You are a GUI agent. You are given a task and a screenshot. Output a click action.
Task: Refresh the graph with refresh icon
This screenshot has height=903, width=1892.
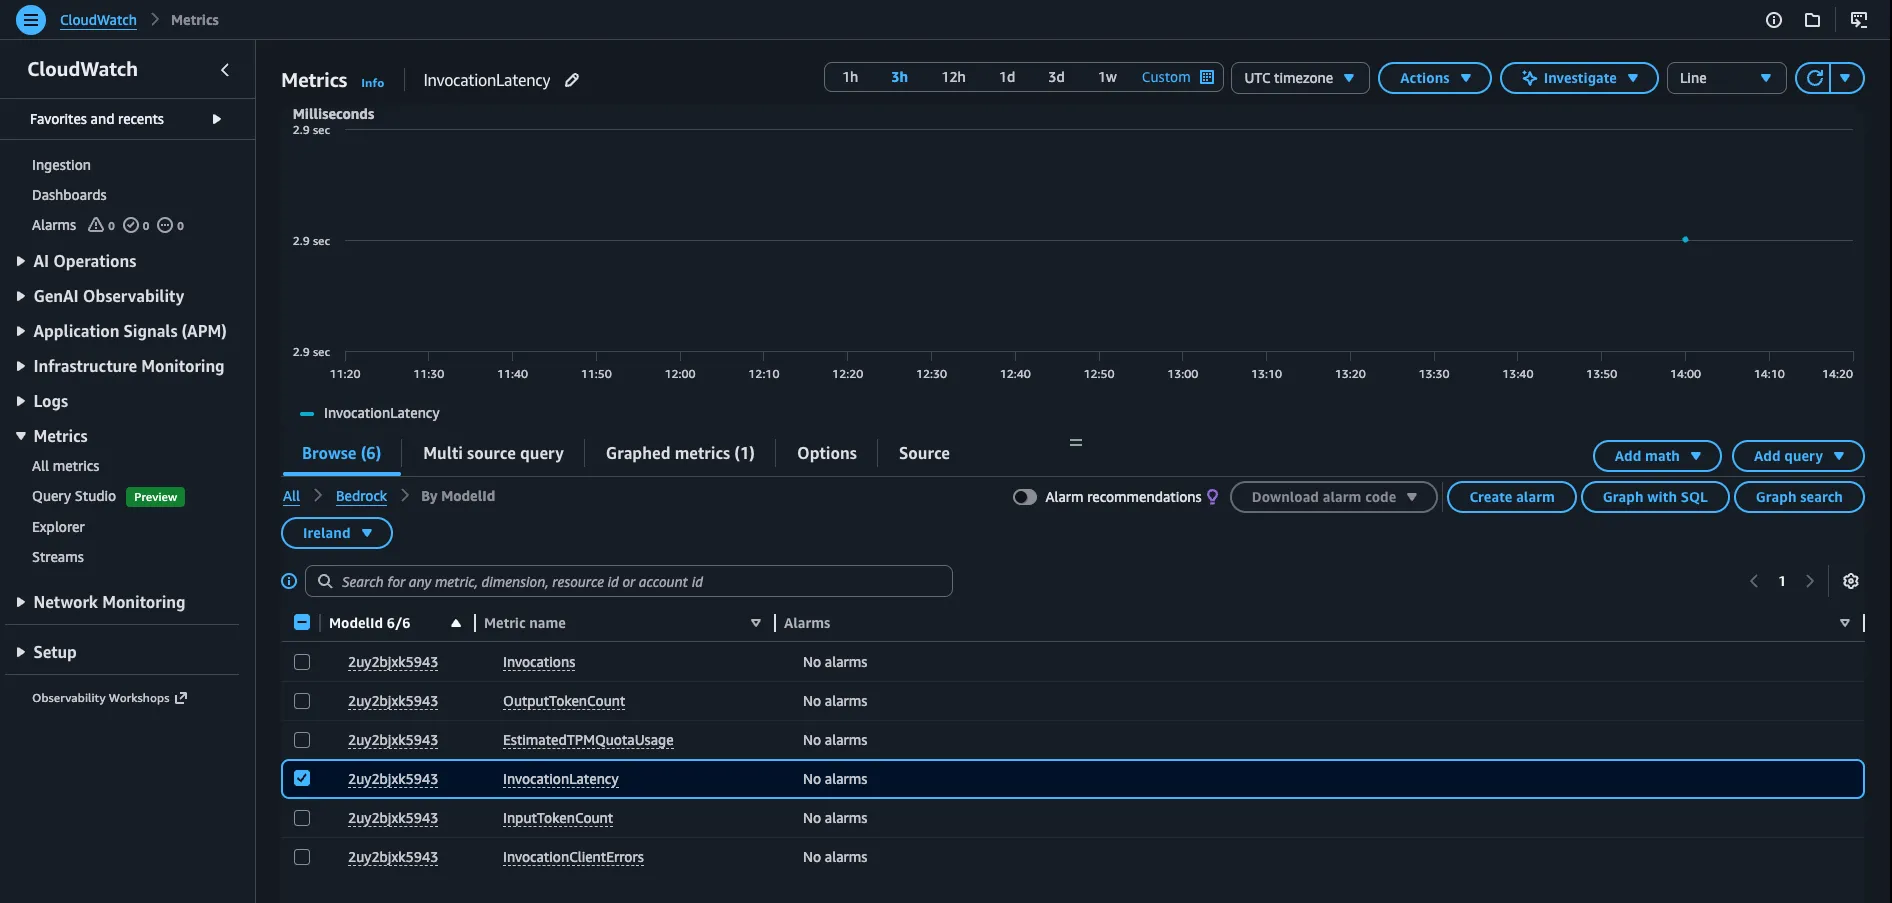(1814, 78)
